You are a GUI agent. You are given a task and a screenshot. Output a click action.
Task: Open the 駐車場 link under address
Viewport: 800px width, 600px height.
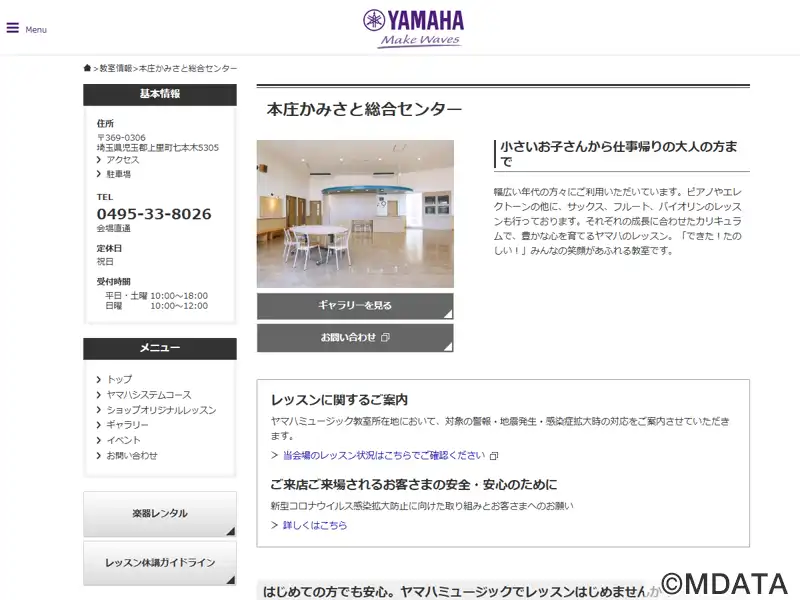[x=118, y=174]
